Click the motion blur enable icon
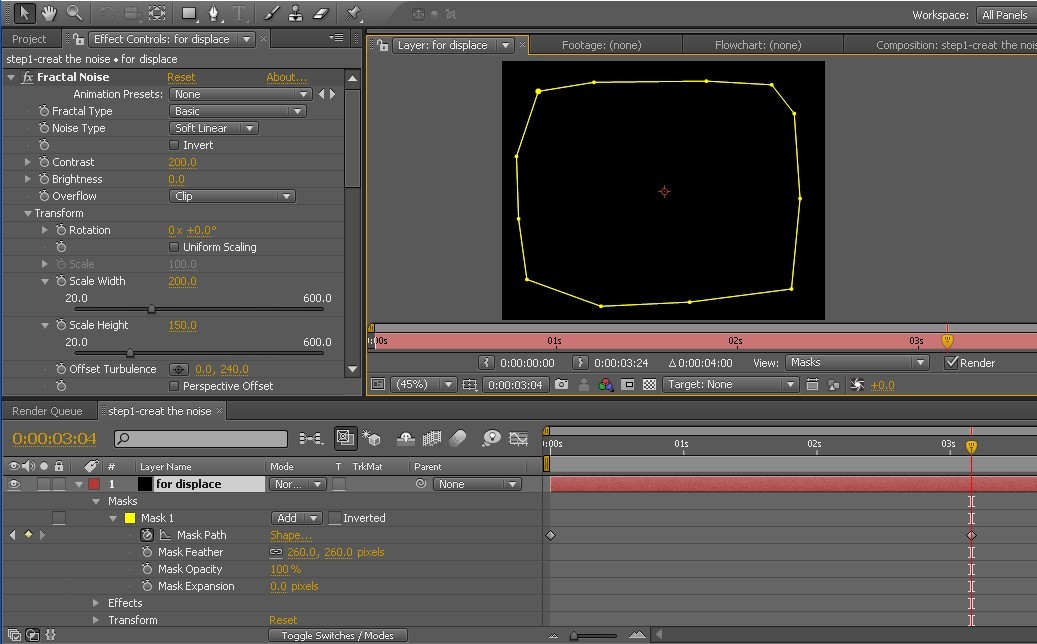This screenshot has width=1037, height=644. (x=458, y=438)
